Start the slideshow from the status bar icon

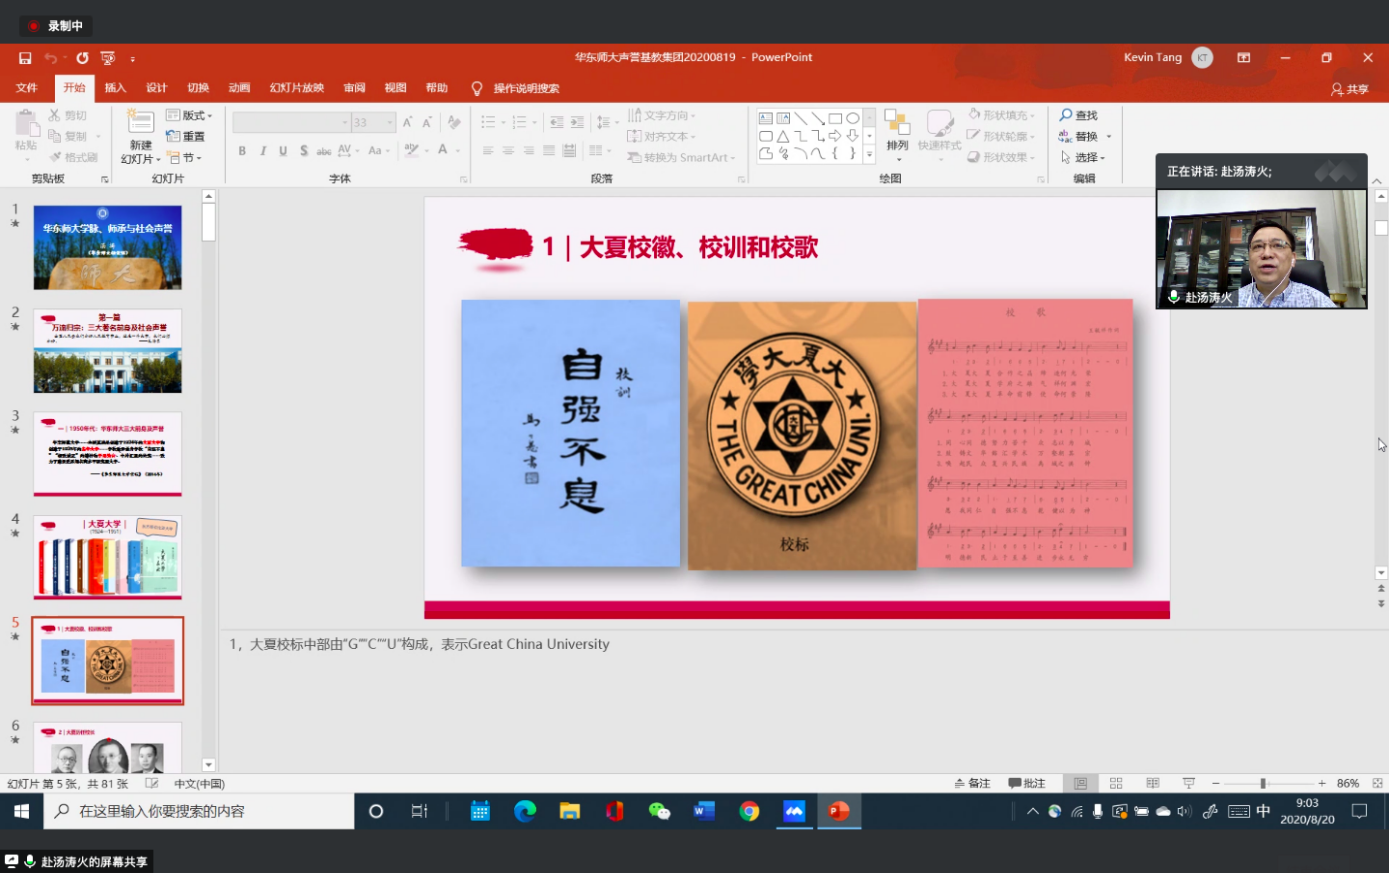tap(1188, 783)
